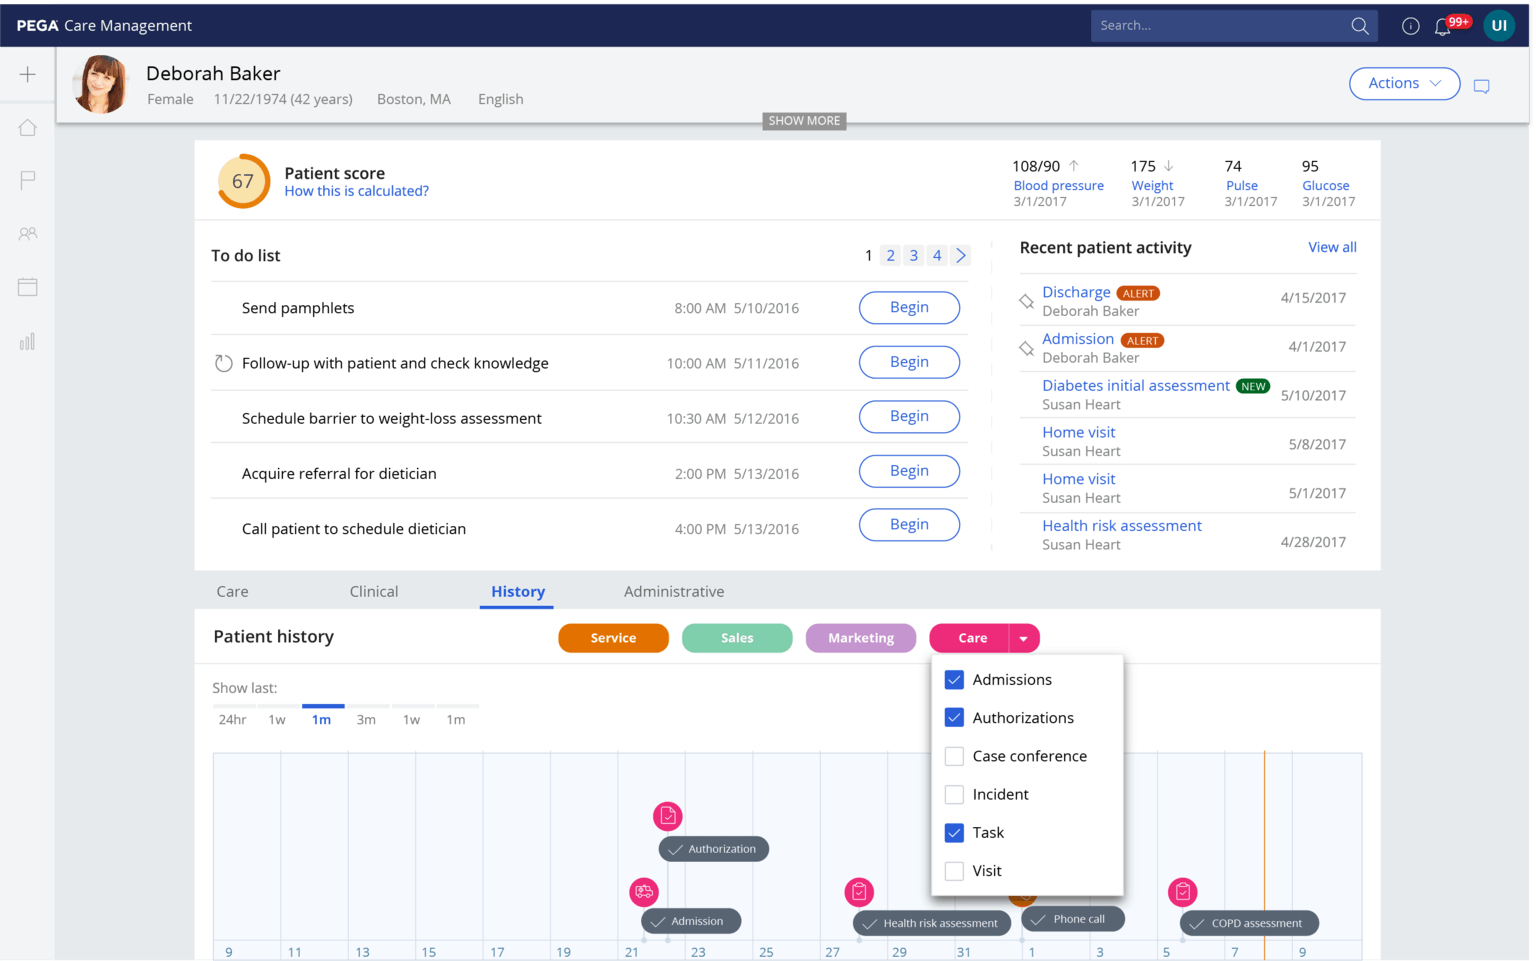
Task: Click the analytics chart icon in the sidebar
Action: pos(27,341)
